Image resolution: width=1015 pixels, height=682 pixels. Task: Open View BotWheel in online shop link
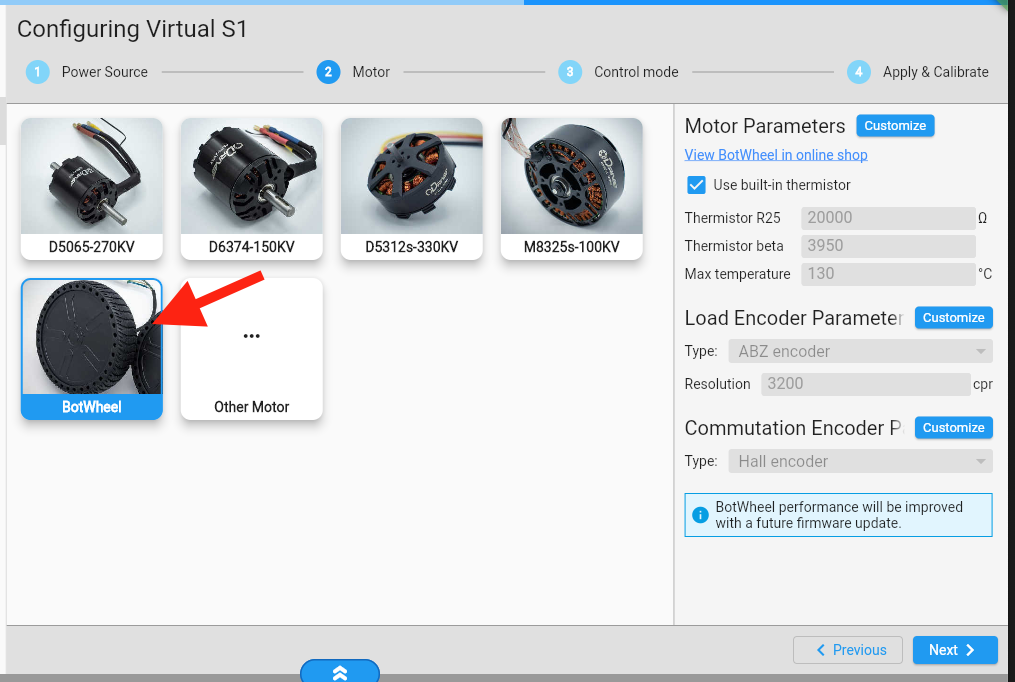pyautogui.click(x=776, y=155)
